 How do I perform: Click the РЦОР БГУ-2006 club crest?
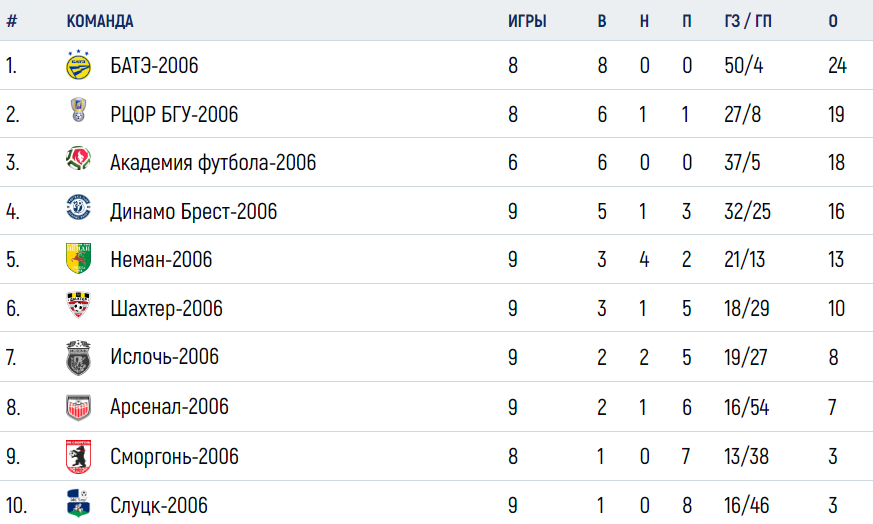(x=79, y=110)
